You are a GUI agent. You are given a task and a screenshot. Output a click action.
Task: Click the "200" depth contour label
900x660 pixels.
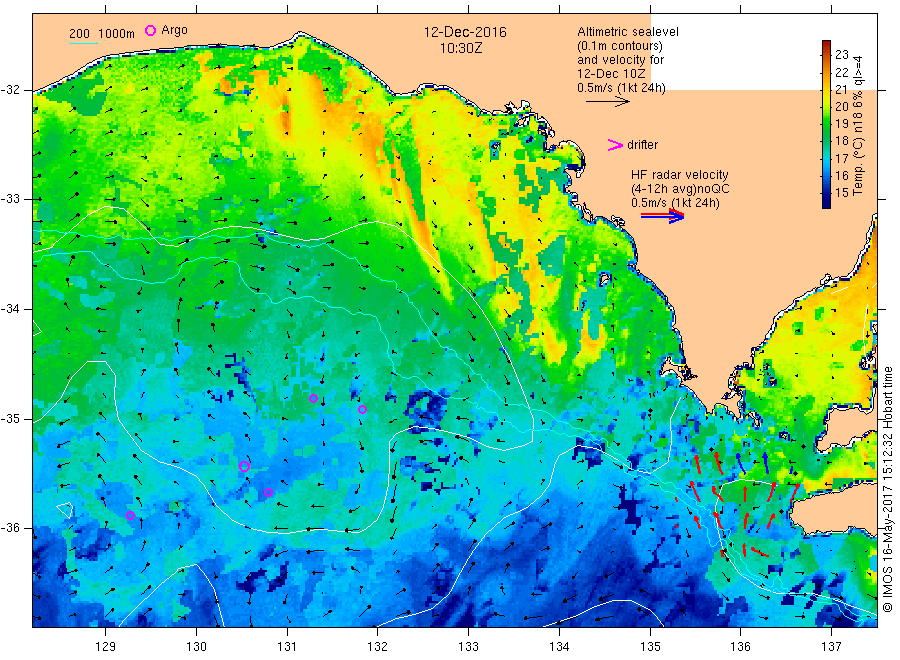tap(79, 34)
